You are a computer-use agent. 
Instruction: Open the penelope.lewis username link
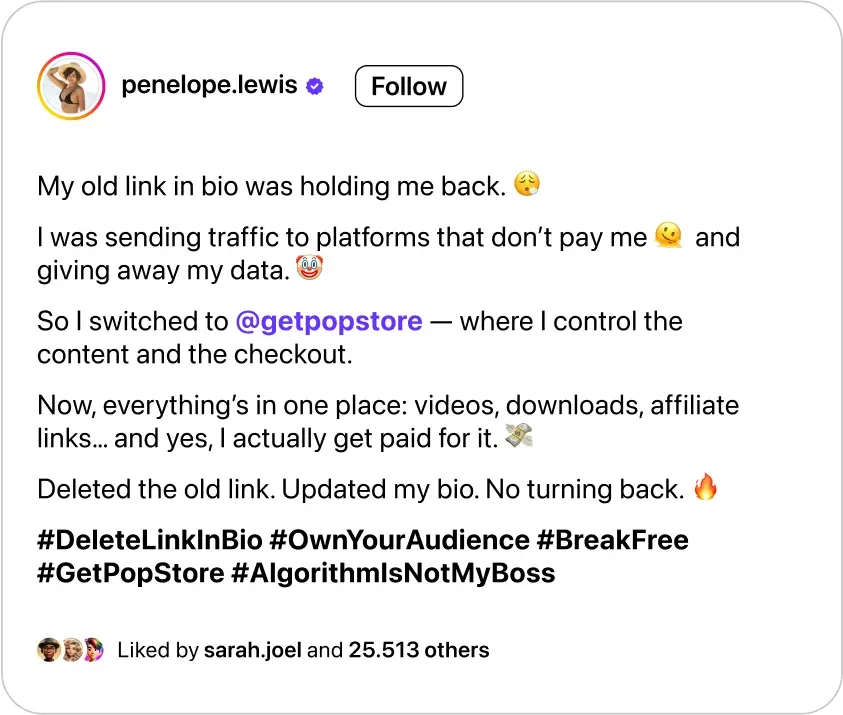click(209, 85)
